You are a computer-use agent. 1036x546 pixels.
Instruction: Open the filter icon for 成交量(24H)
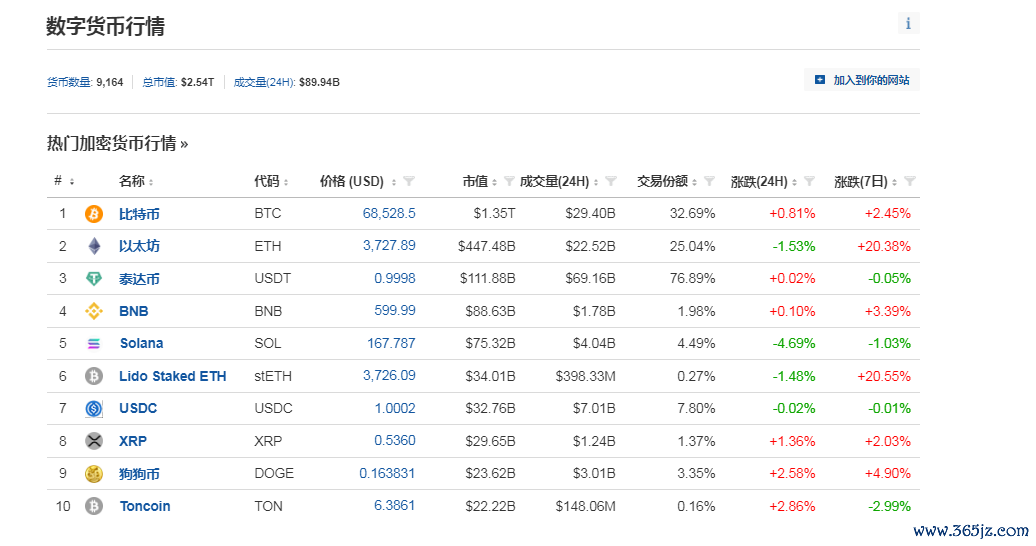[610, 181]
